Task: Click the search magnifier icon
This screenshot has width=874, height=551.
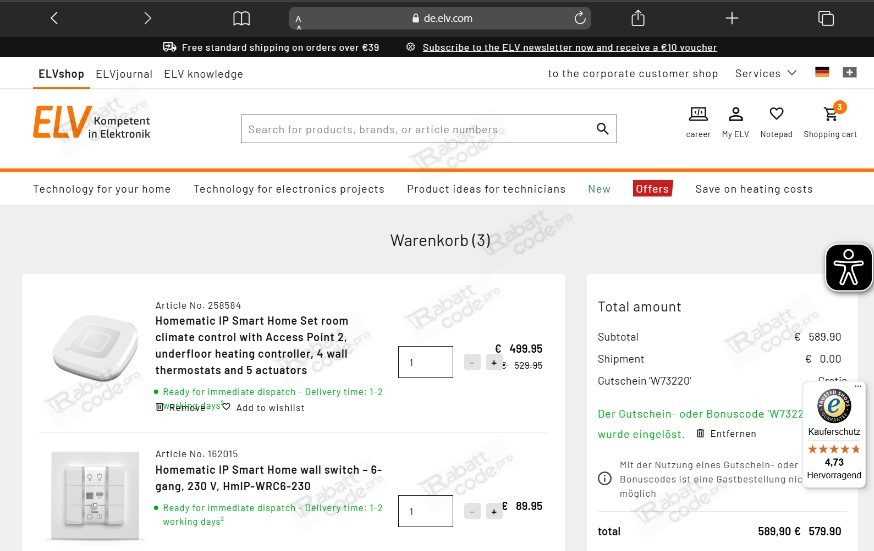Action: click(603, 129)
